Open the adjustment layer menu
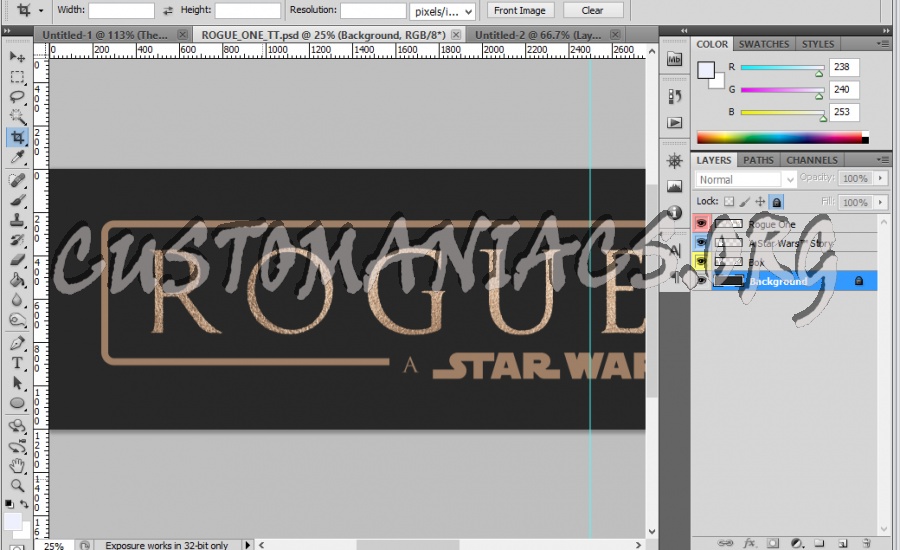 [796, 543]
